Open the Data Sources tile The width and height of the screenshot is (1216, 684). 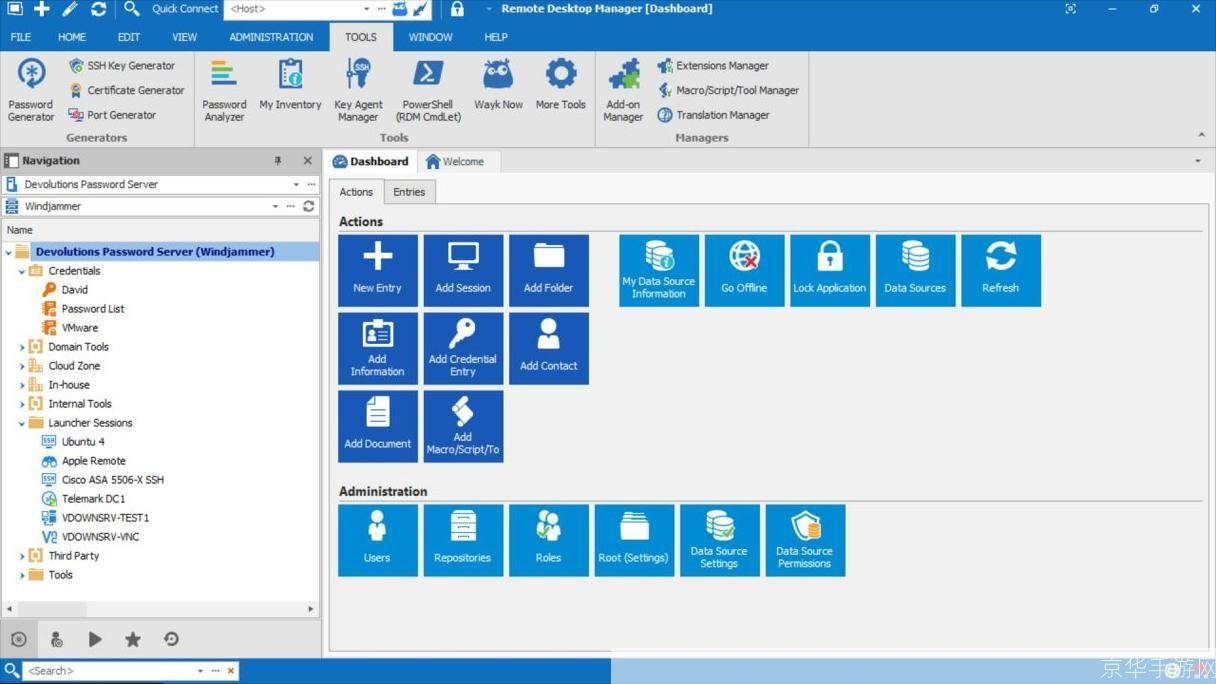[x=915, y=270]
